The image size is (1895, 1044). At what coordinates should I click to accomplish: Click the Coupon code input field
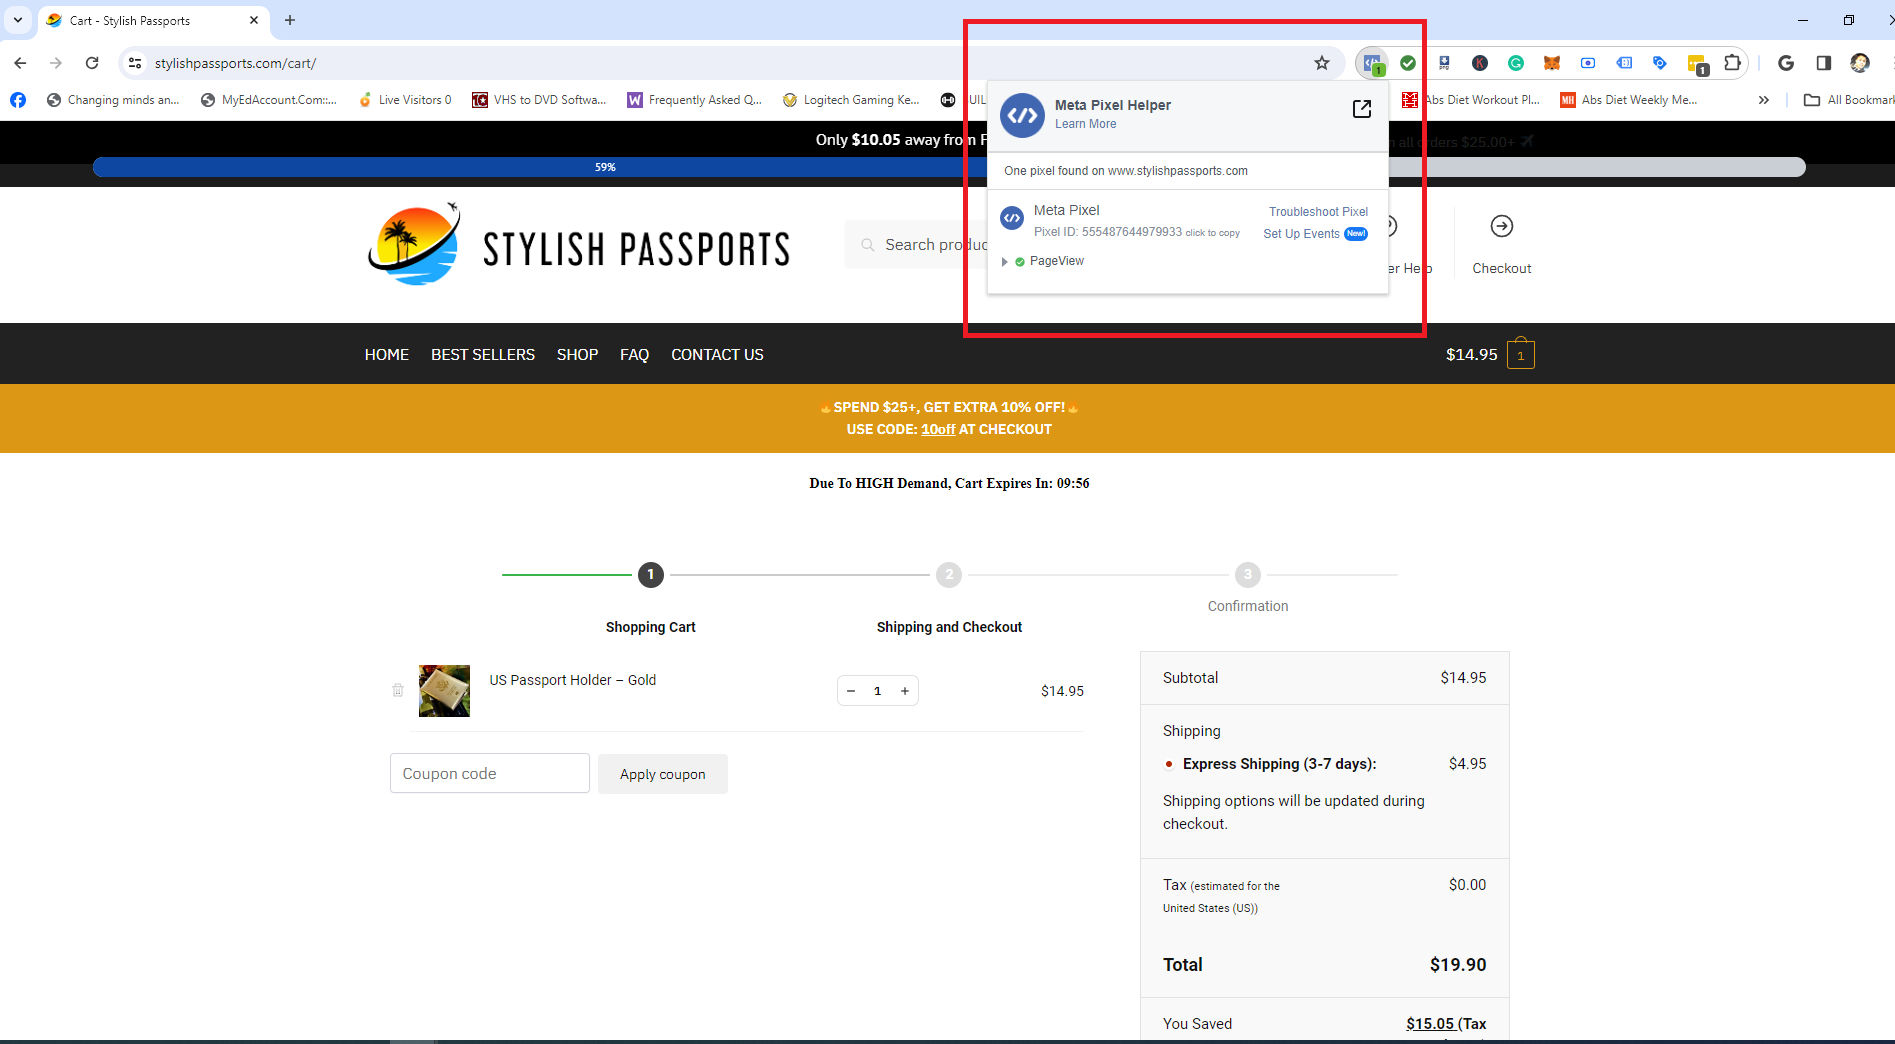pyautogui.click(x=490, y=773)
